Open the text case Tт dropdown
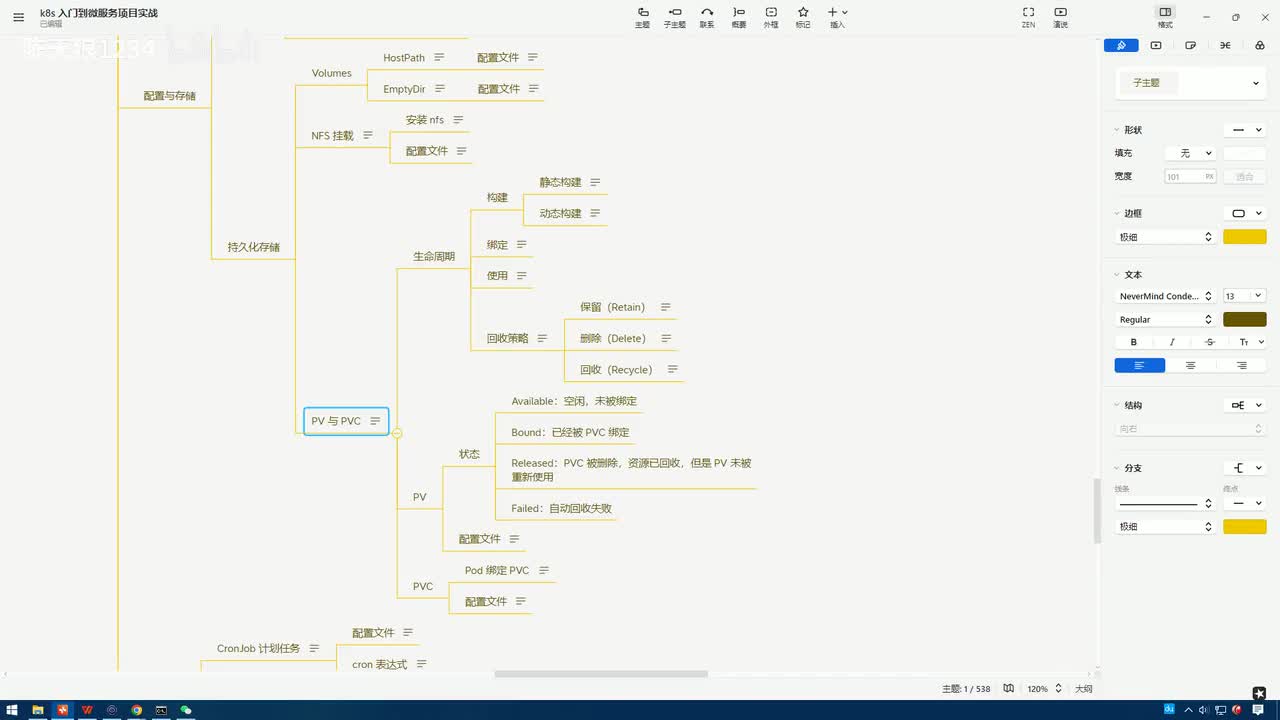 [x=1251, y=342]
